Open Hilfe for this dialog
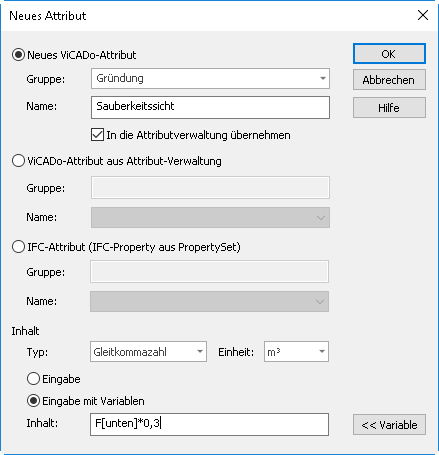439x455 pixels. (389, 108)
